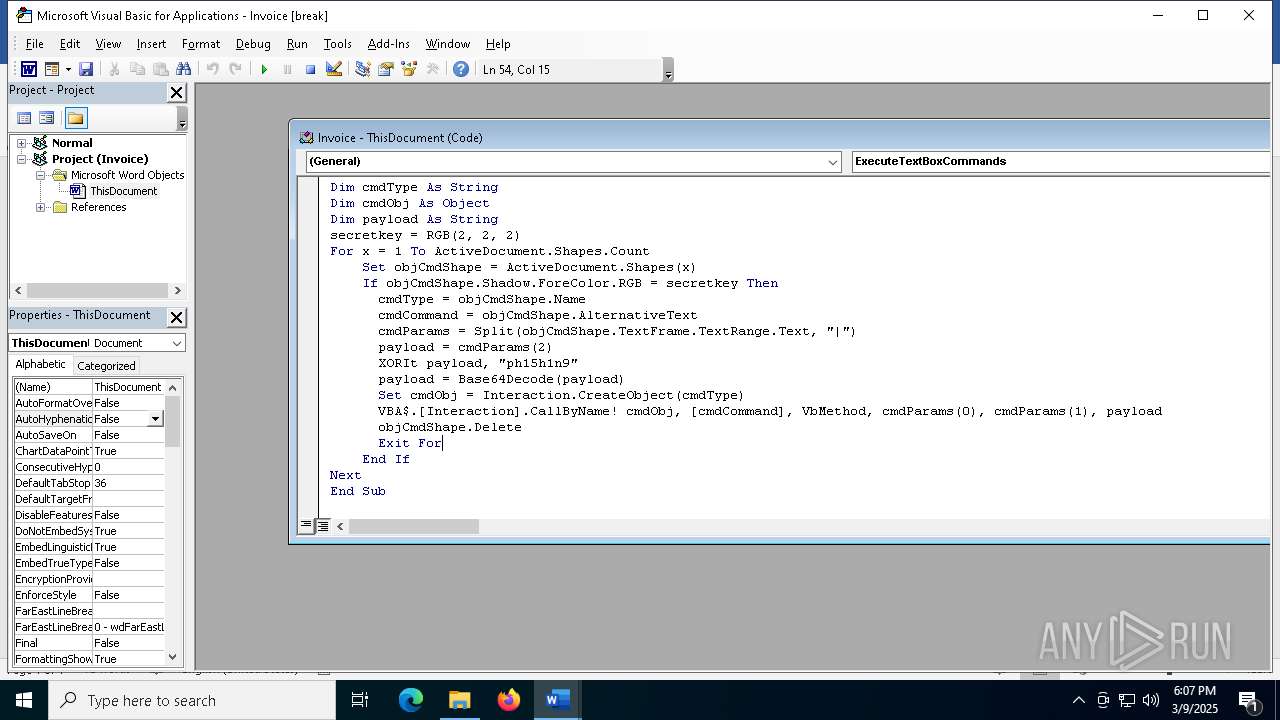
Task: Click the DefaultTabStop value 36
Action: click(x=128, y=483)
